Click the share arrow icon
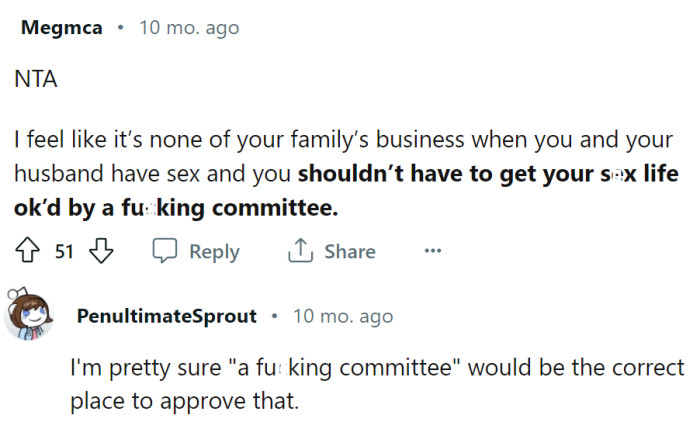 click(300, 252)
